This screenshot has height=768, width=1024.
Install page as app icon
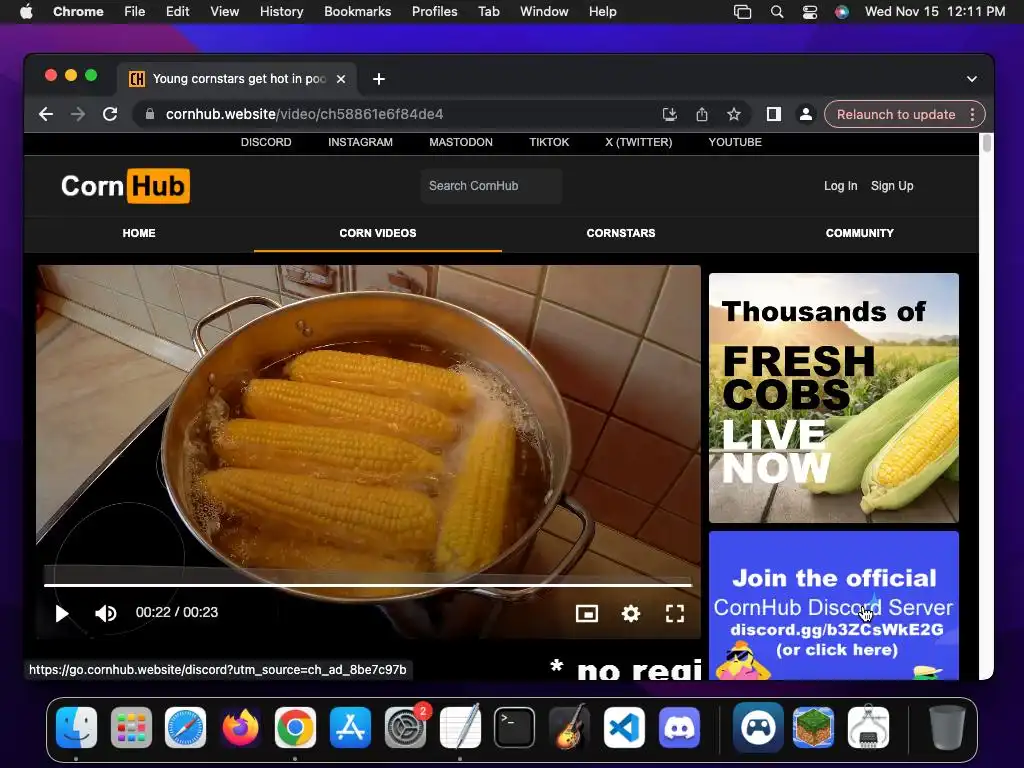(669, 114)
